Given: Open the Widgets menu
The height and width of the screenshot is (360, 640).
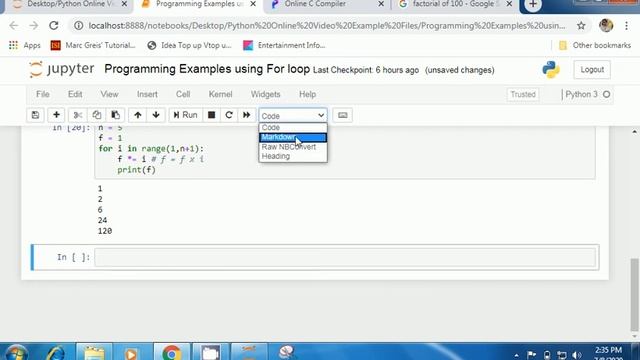Looking at the screenshot, I should coord(266,94).
